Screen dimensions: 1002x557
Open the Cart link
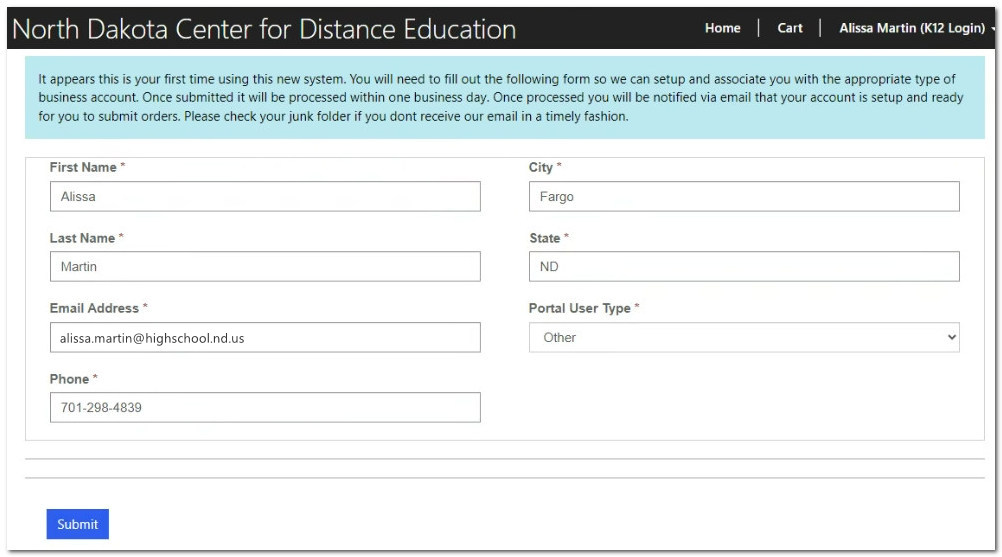pyautogui.click(x=790, y=28)
